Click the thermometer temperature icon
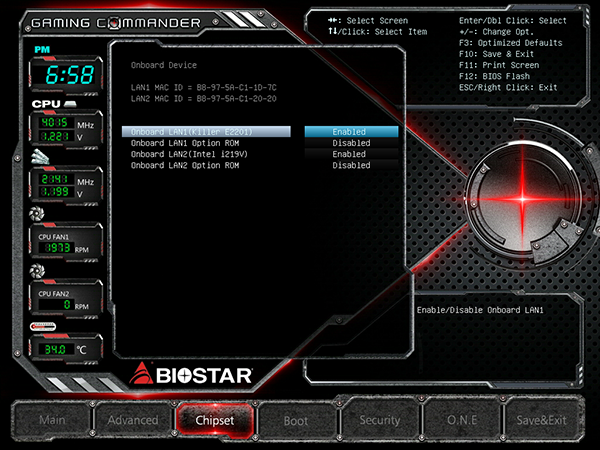The image size is (600, 450). pyautogui.click(x=43, y=326)
